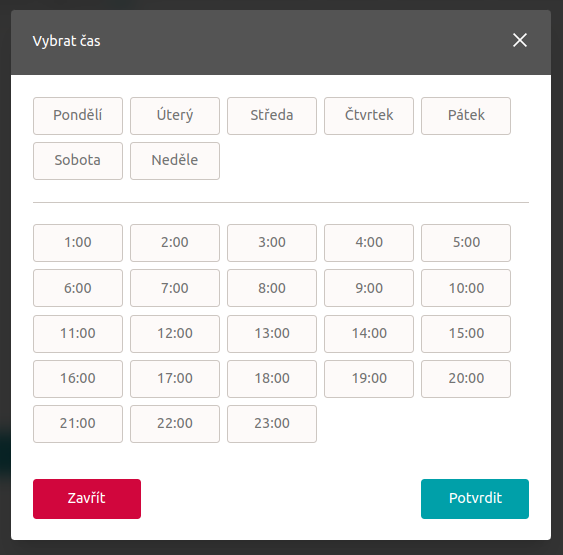Confirm selection with Potvrdit button
The width and height of the screenshot is (563, 555).
click(475, 499)
